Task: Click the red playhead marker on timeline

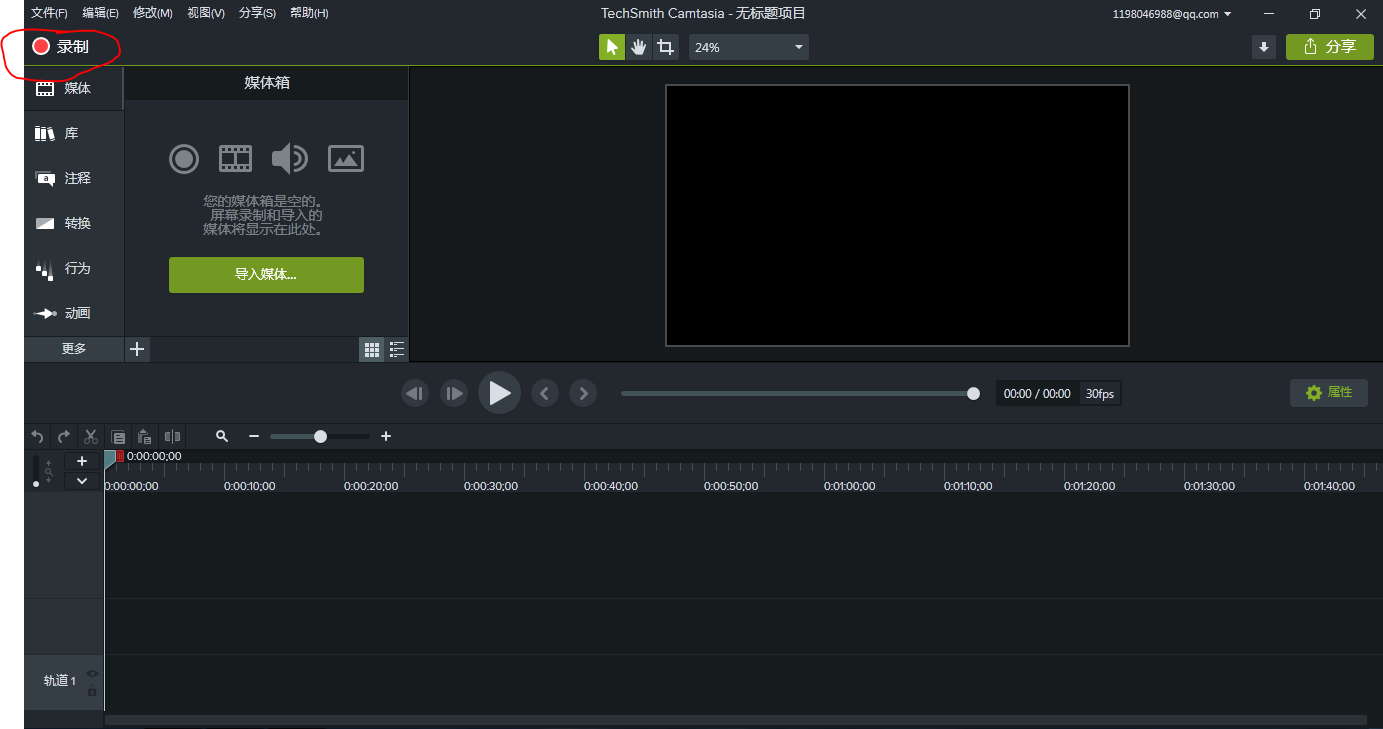Action: (120, 456)
